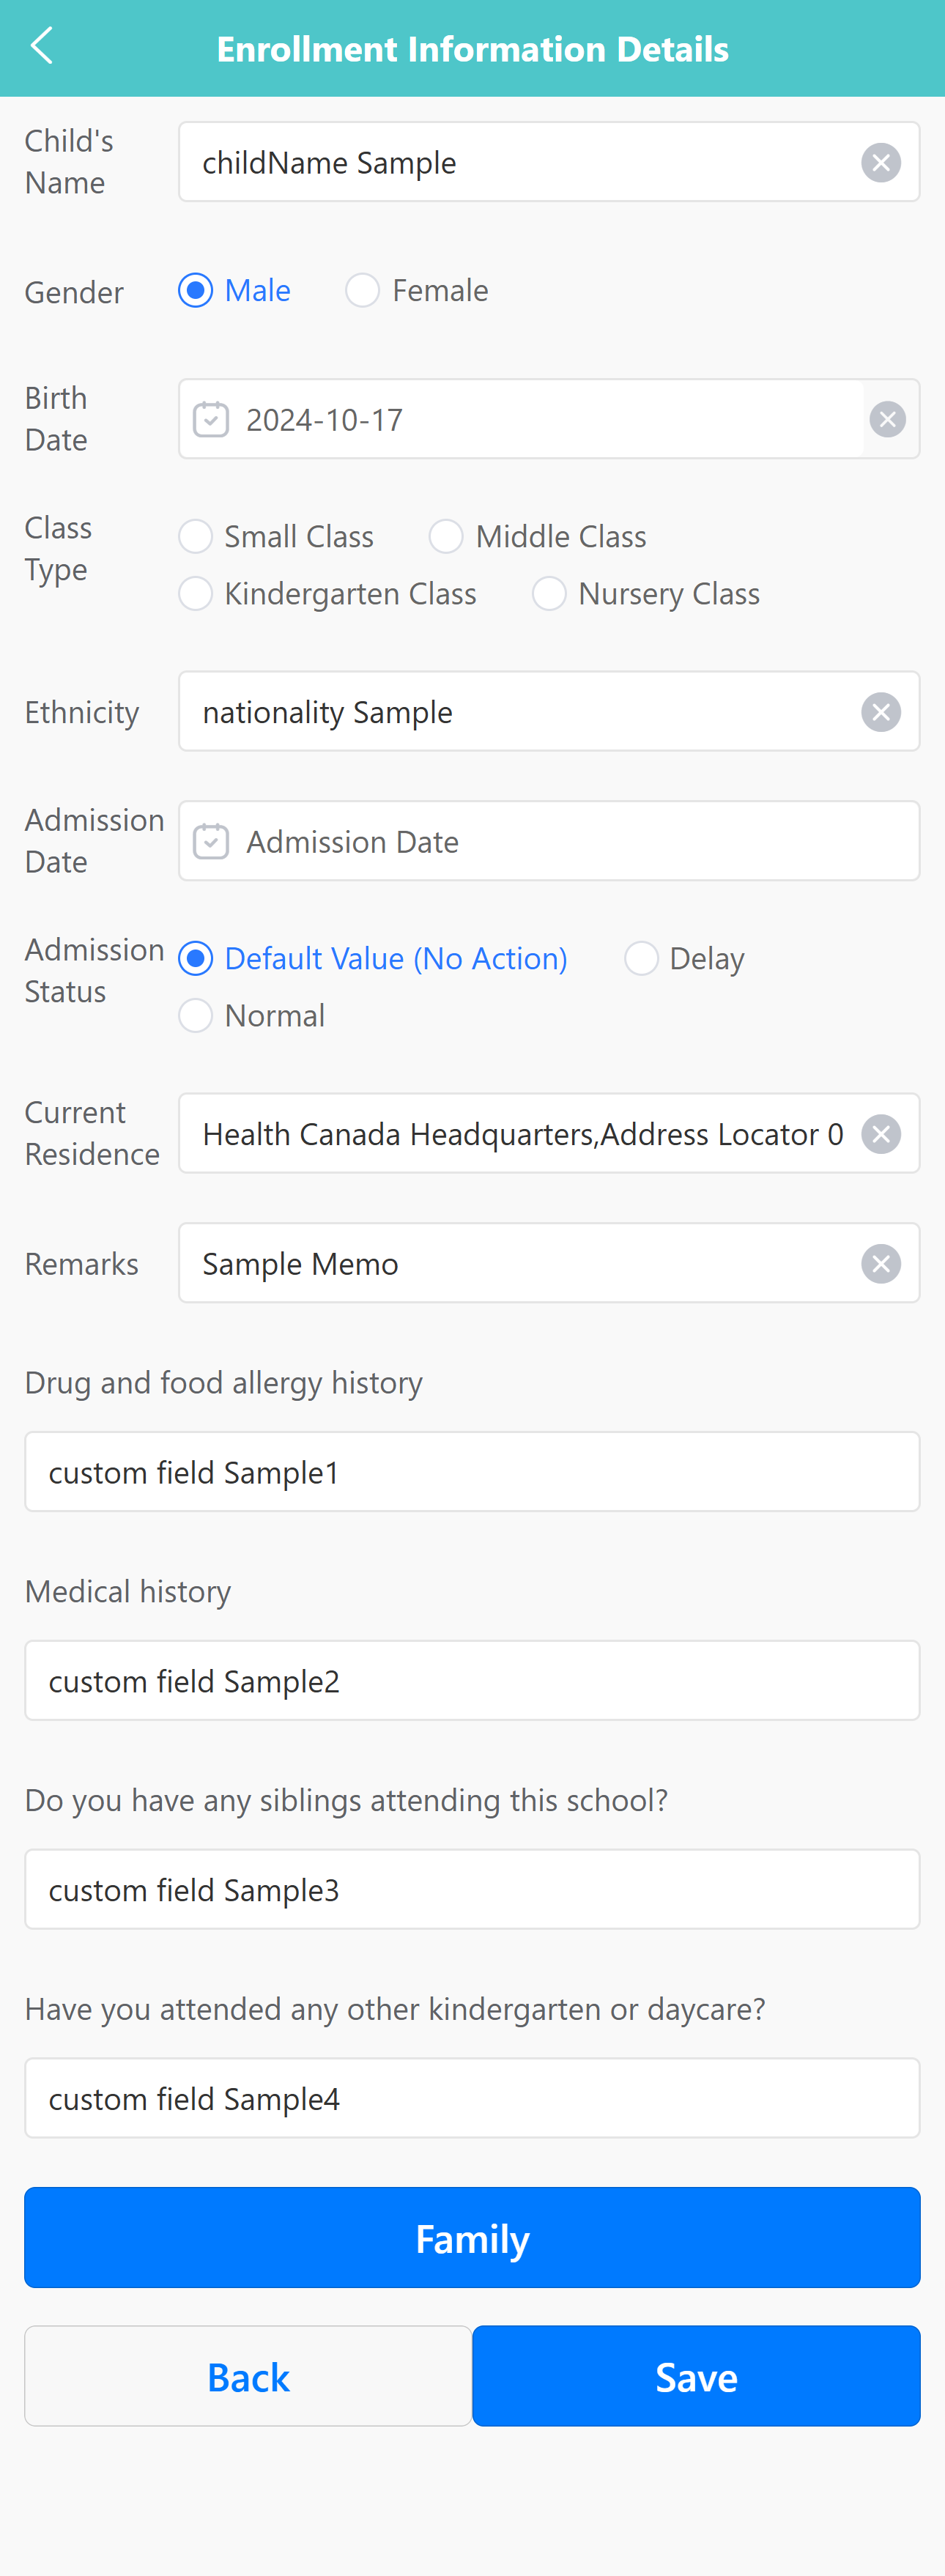Clear the Current Residence field
The width and height of the screenshot is (945, 2576).
pos(880,1135)
